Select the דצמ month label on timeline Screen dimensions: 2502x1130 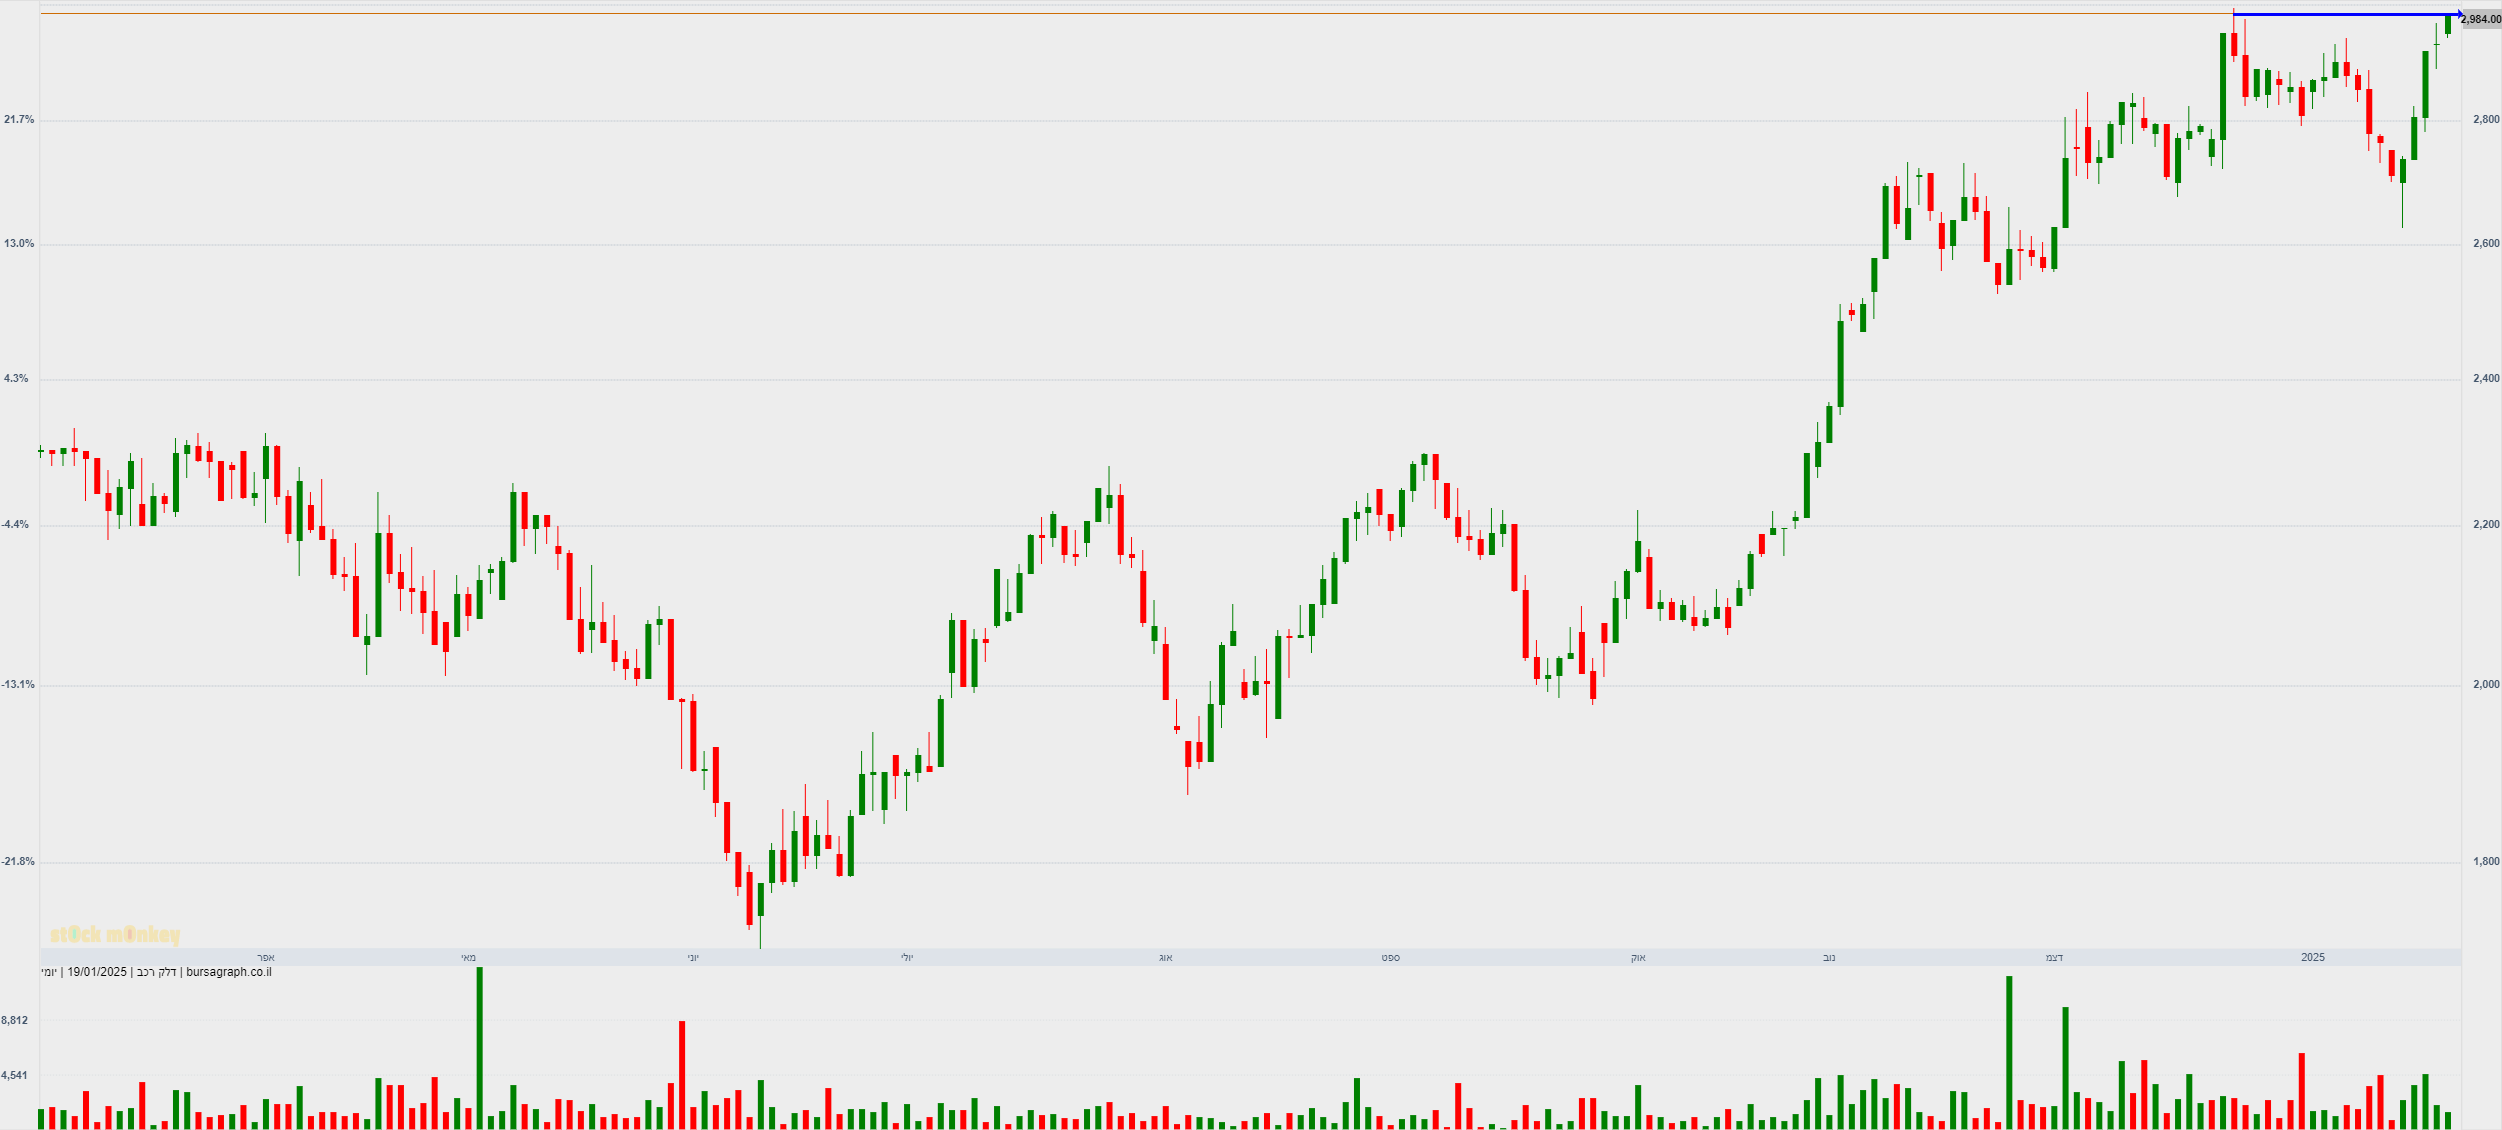2054,958
